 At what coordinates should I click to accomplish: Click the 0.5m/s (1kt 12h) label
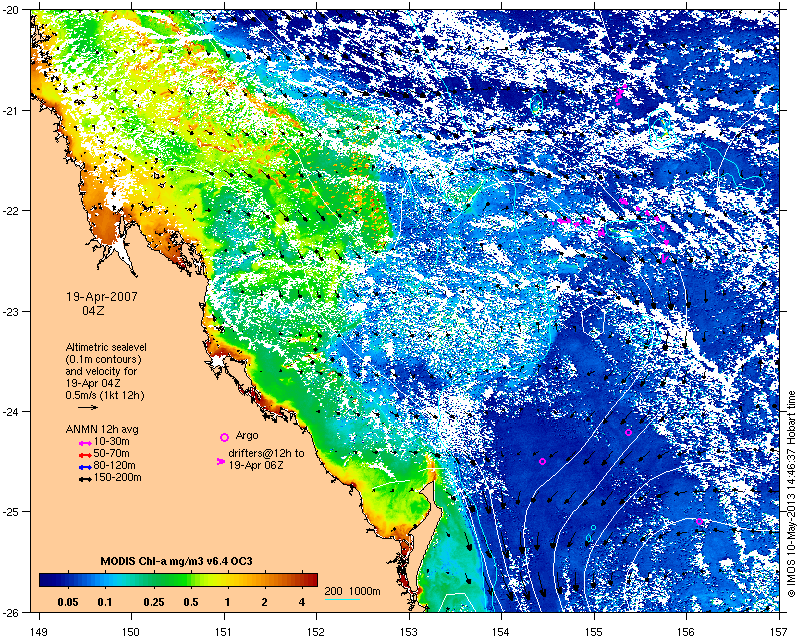105,395
